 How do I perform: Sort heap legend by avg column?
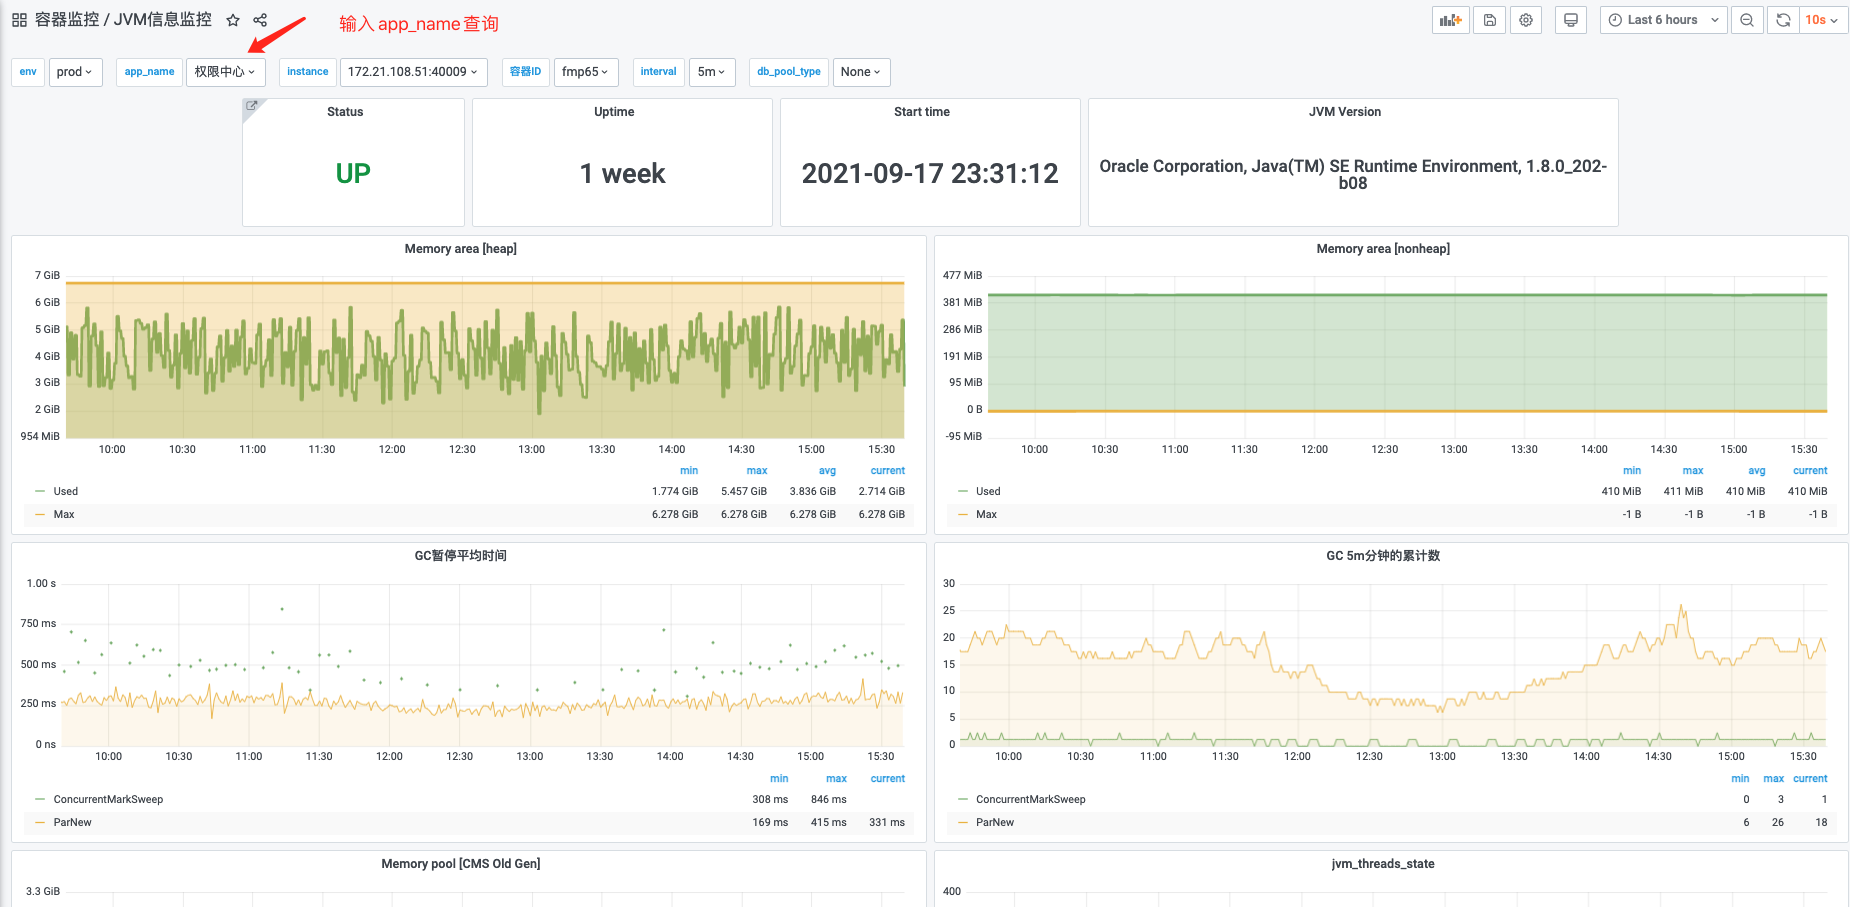(827, 471)
